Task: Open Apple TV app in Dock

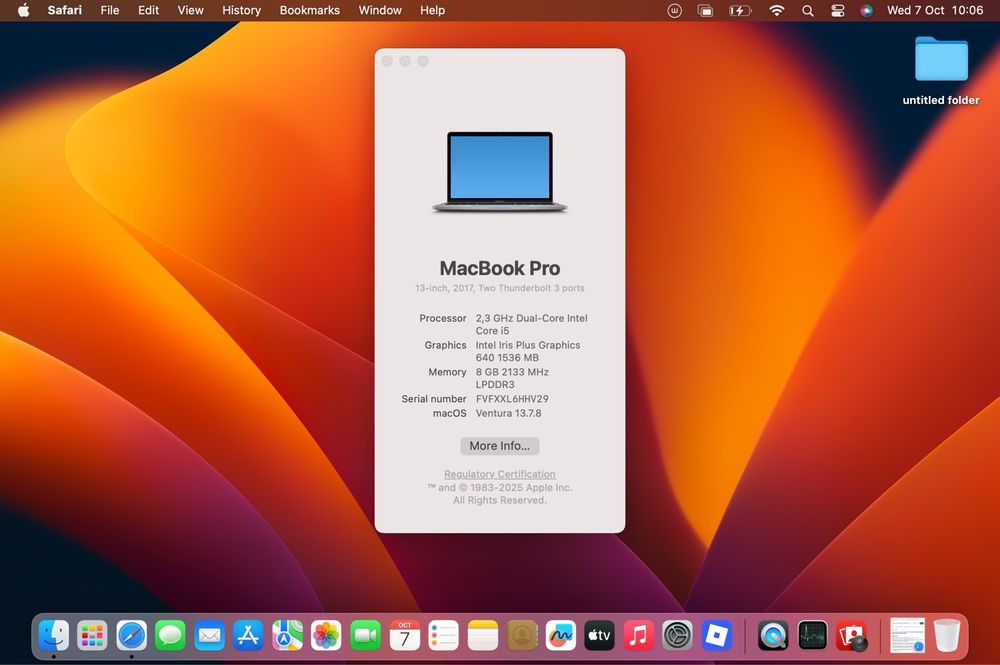Action: point(599,635)
